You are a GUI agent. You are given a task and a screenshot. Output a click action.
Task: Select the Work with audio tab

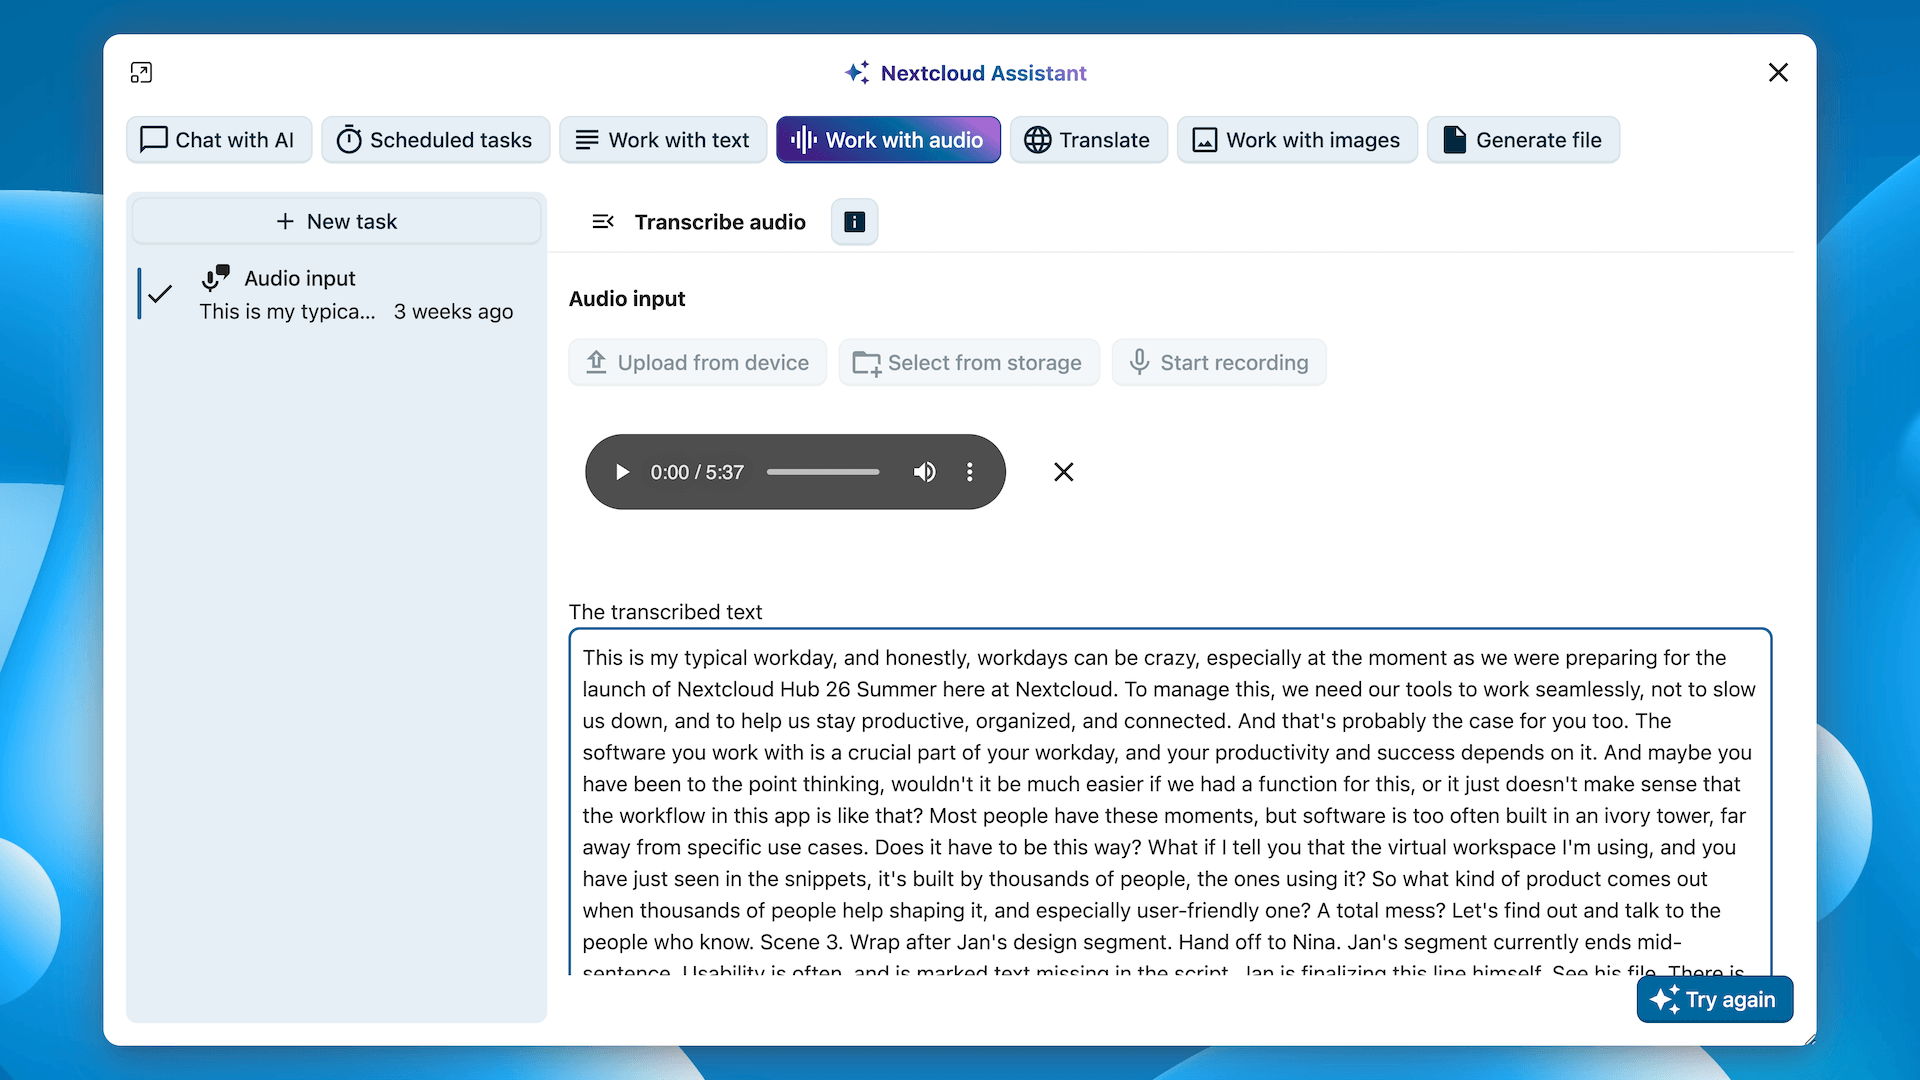click(x=888, y=140)
